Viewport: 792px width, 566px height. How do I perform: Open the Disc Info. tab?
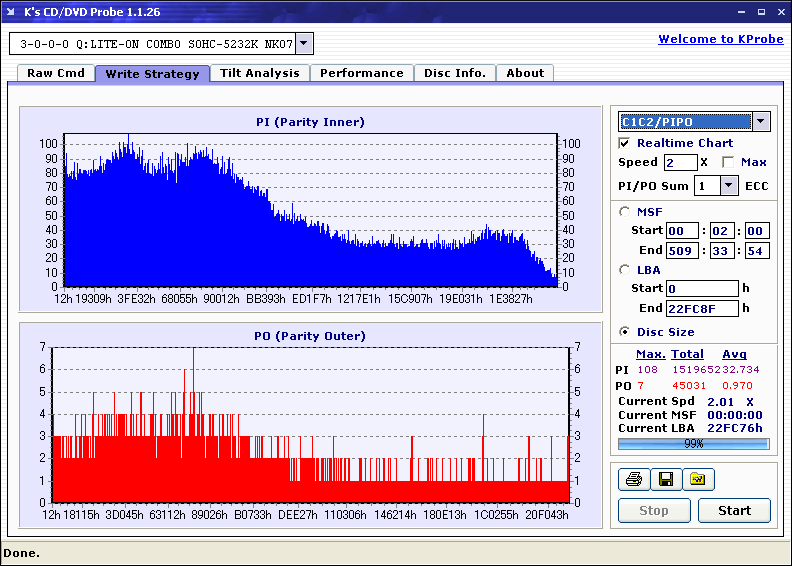[455, 73]
